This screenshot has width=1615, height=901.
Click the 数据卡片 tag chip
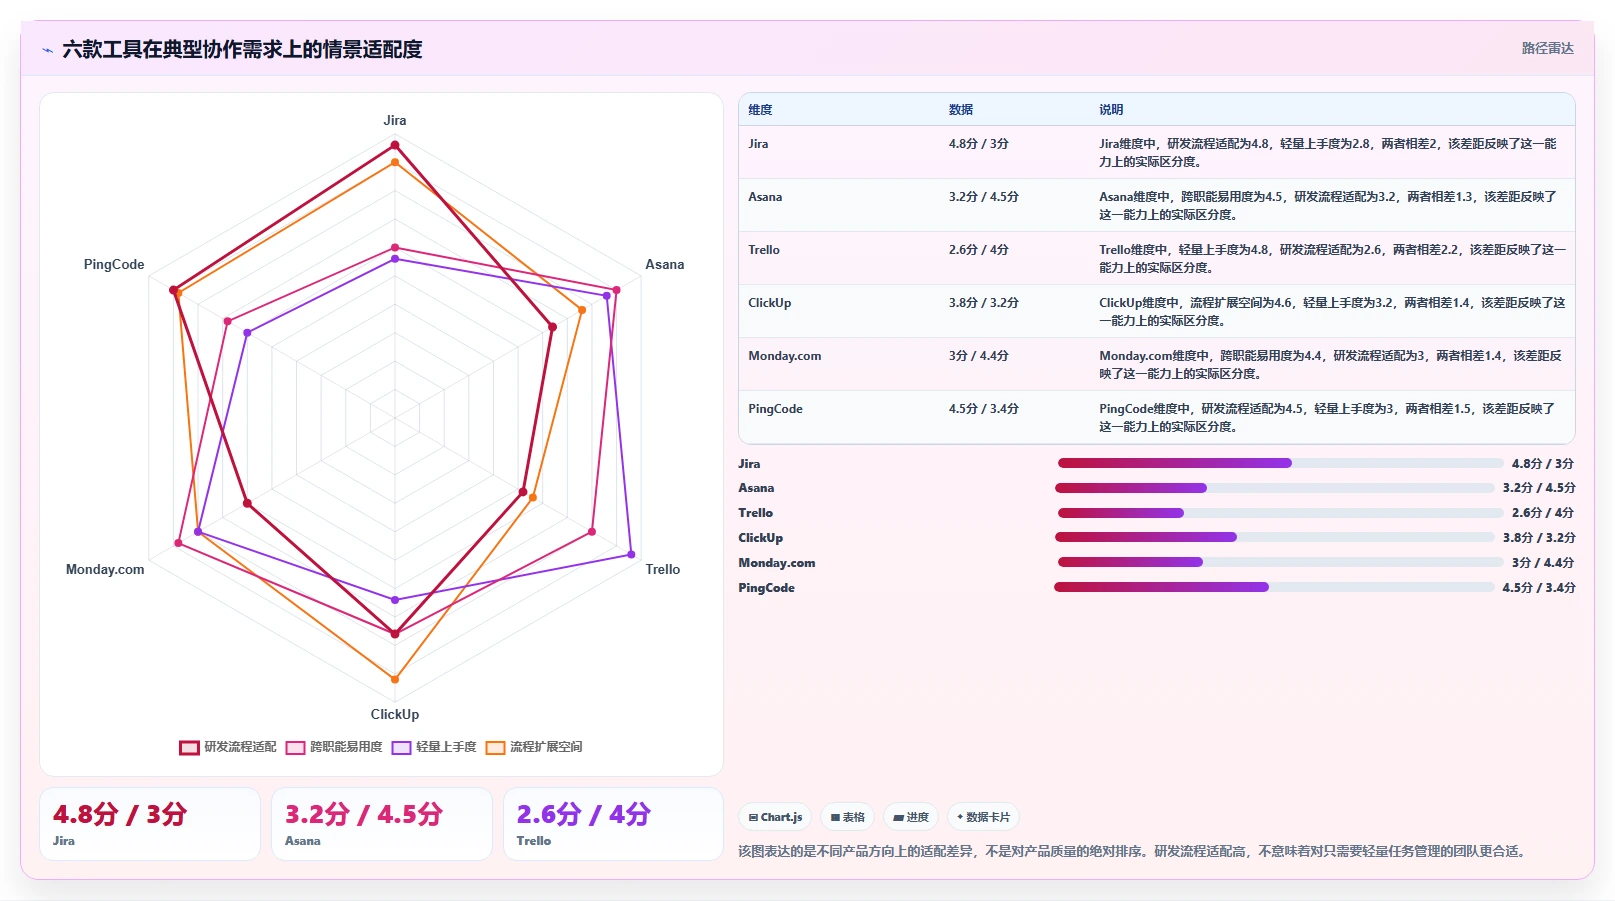point(983,817)
